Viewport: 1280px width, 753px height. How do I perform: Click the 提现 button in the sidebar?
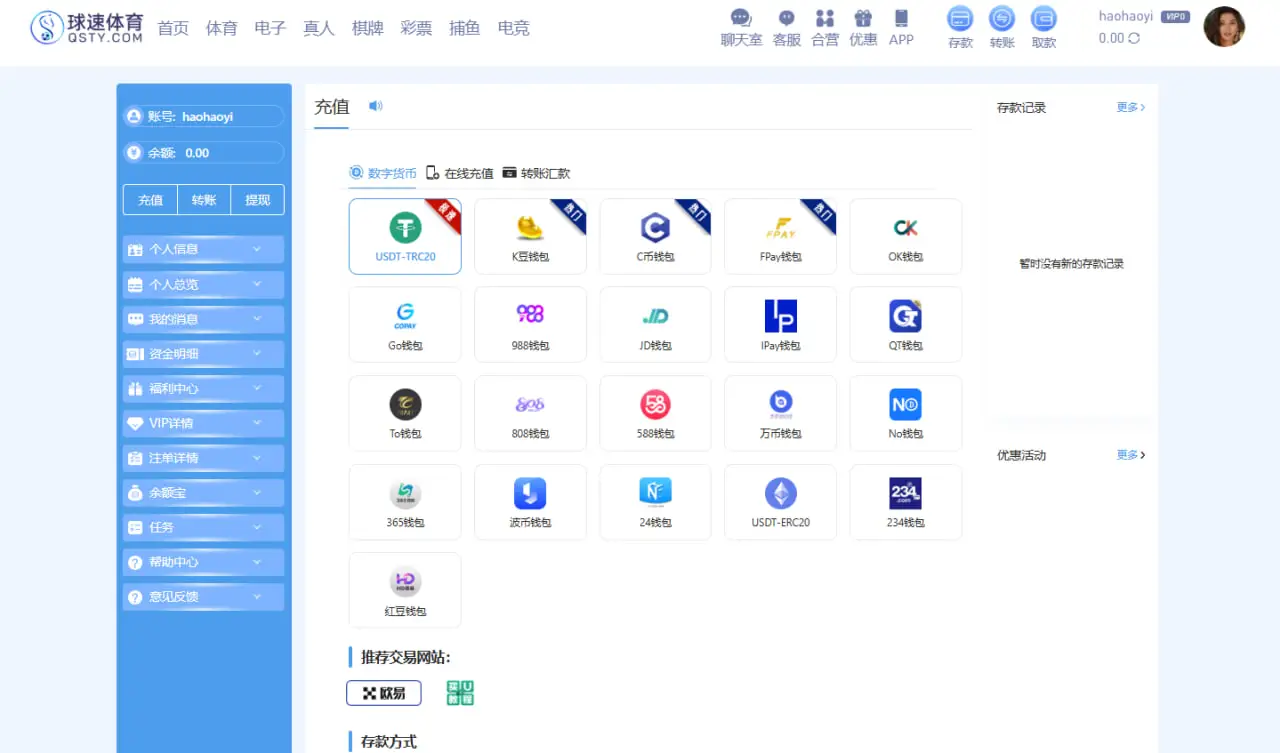tap(257, 200)
